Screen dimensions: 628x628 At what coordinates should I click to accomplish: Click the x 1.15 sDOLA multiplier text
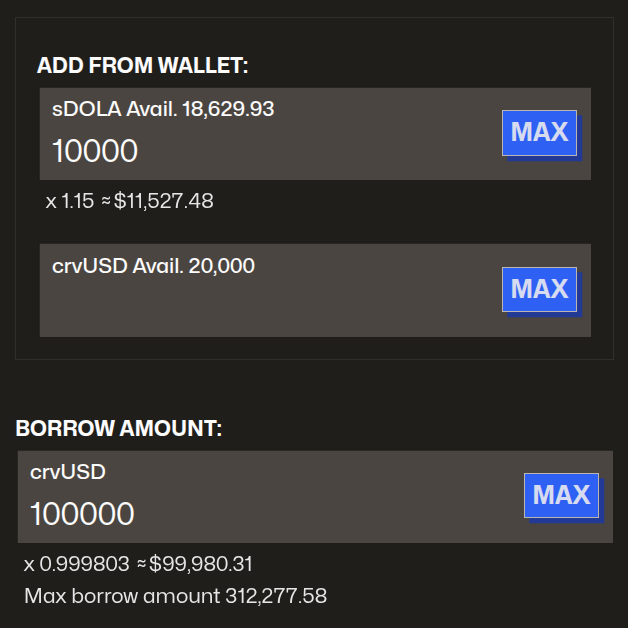click(x=68, y=201)
